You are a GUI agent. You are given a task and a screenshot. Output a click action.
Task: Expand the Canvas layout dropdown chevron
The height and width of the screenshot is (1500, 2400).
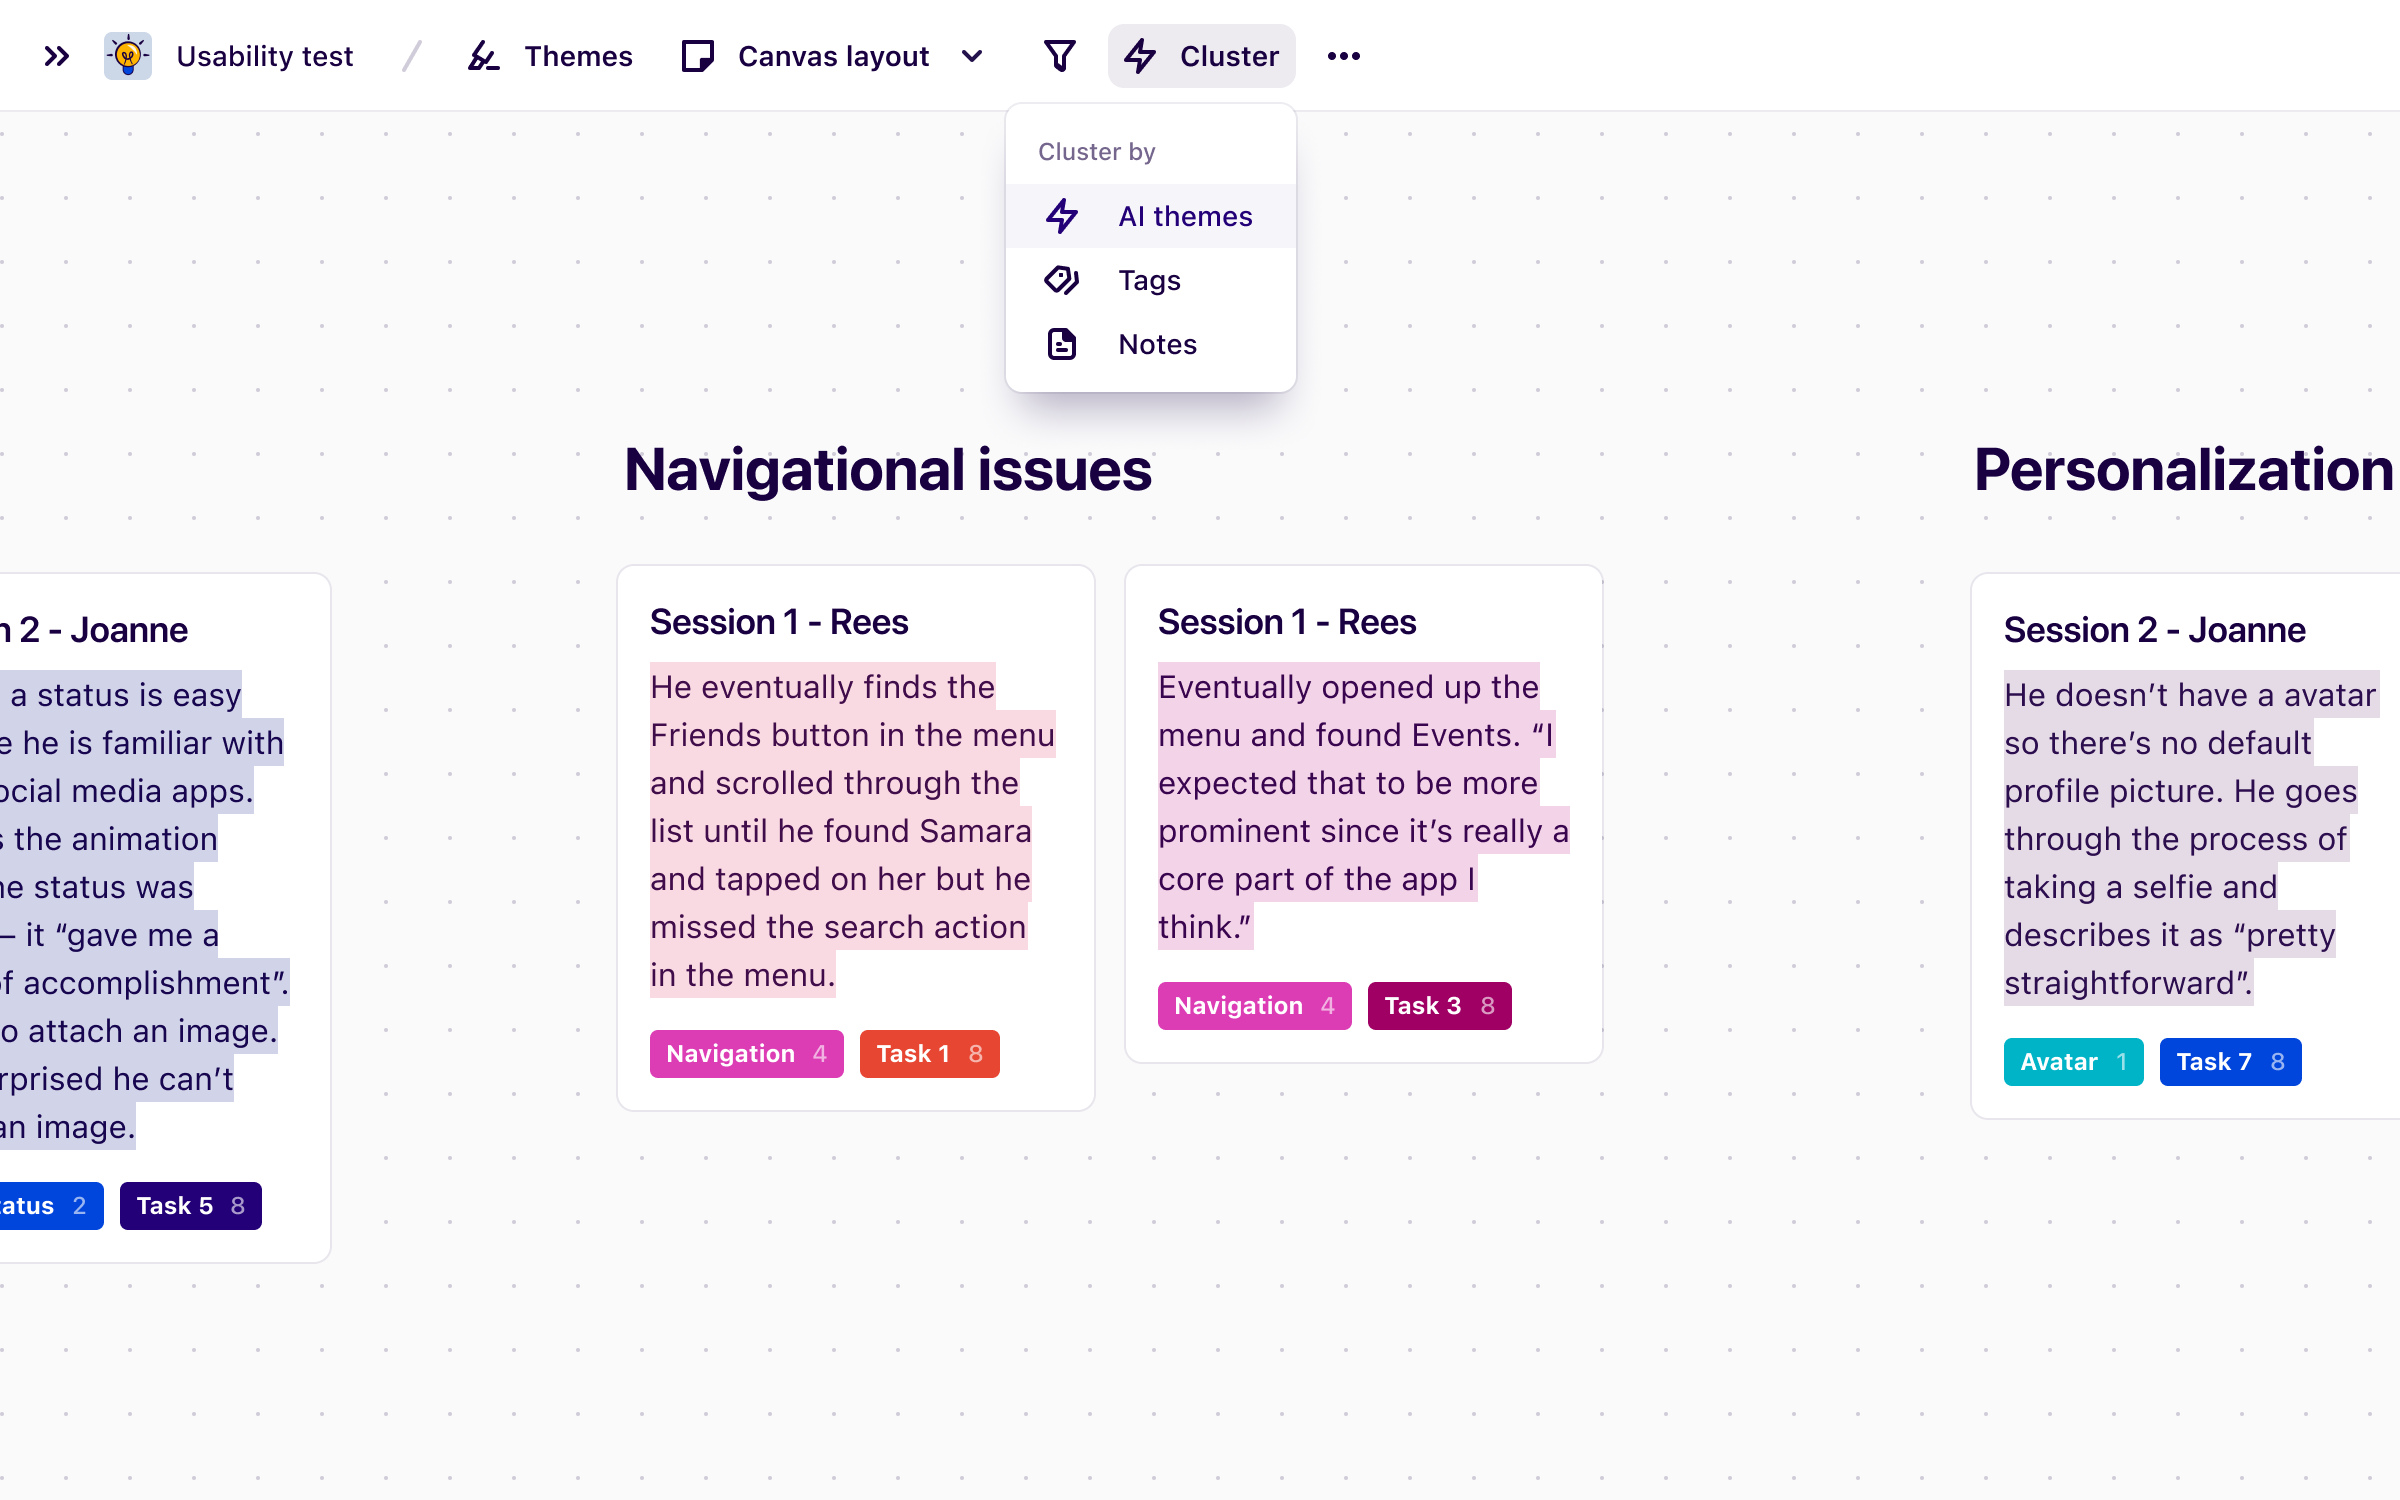(971, 56)
